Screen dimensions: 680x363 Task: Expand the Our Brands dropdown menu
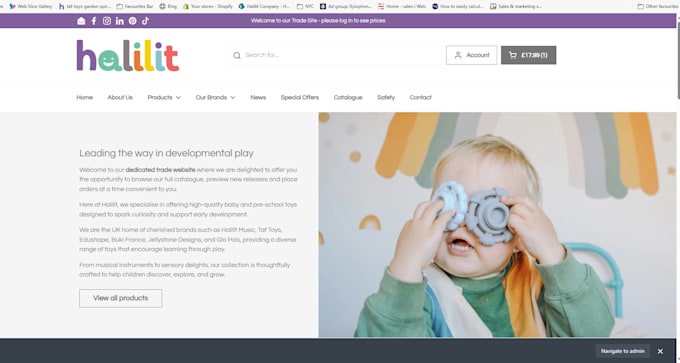pos(215,98)
